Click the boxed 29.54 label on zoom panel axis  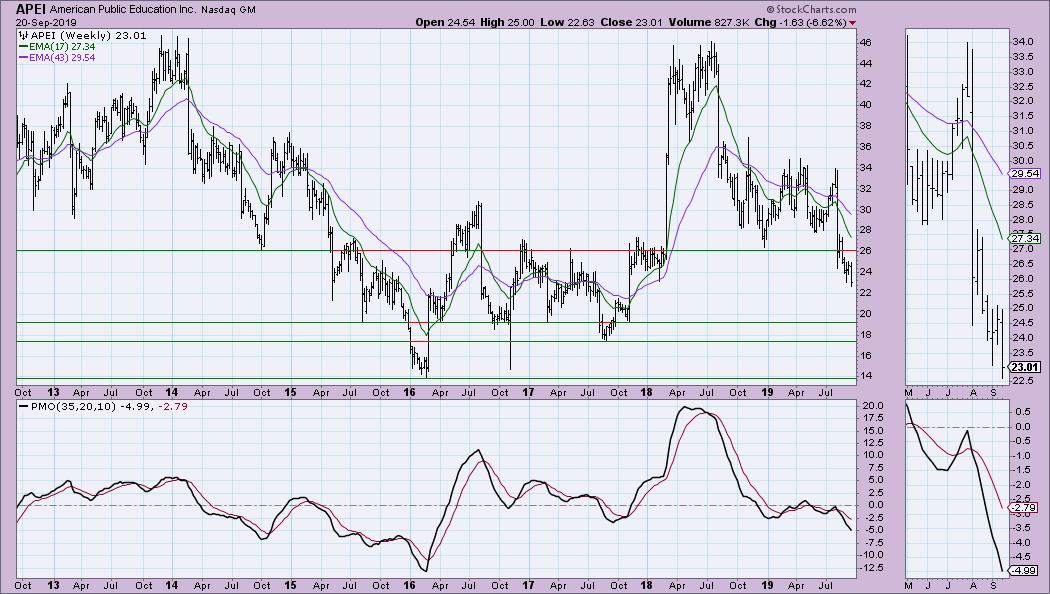(x=1025, y=173)
